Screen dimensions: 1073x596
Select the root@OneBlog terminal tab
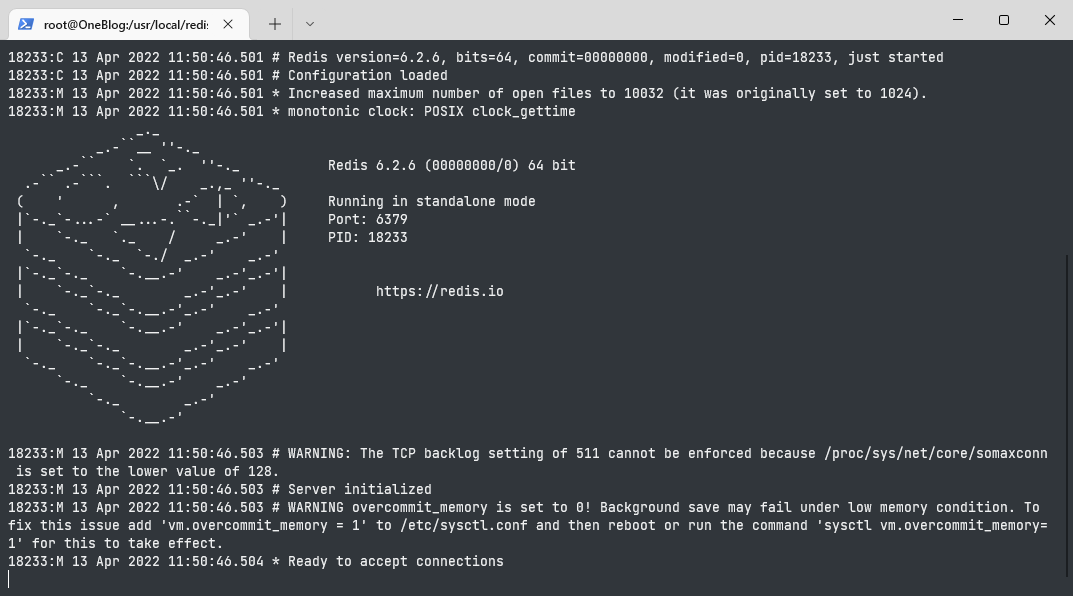coord(138,23)
